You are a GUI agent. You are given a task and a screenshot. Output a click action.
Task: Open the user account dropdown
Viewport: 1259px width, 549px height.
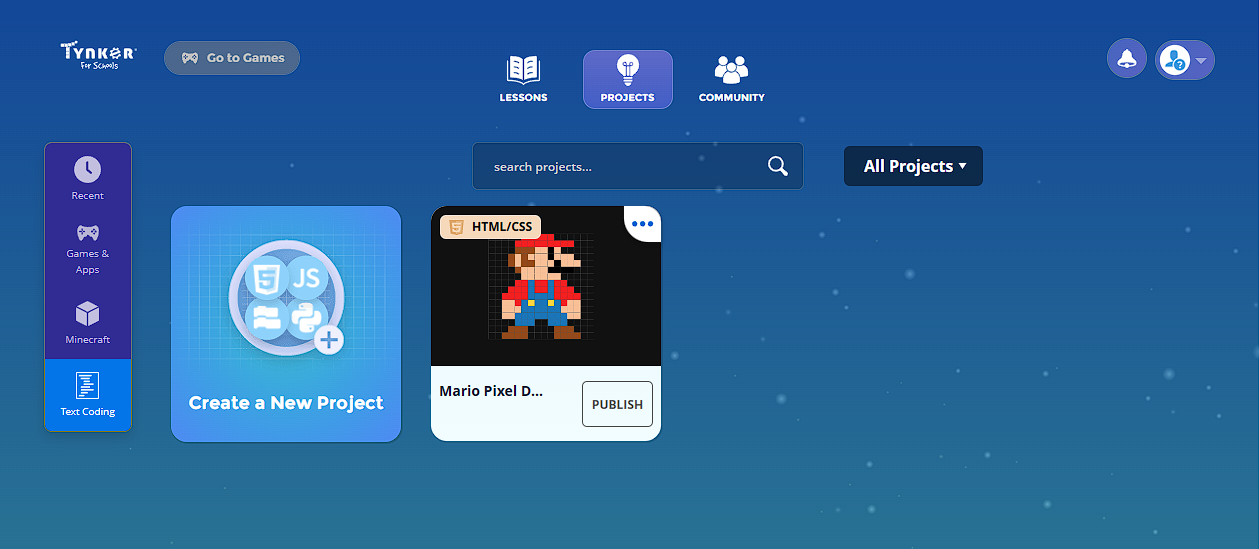1185,60
